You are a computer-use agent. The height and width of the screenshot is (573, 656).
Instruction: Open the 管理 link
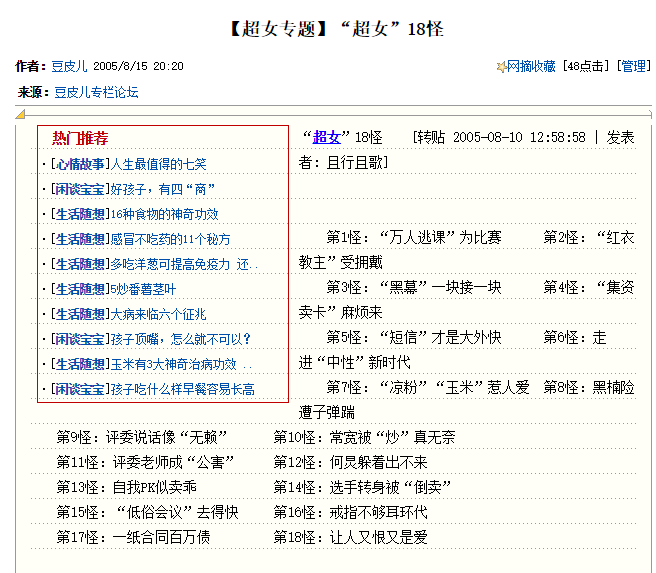click(x=634, y=67)
